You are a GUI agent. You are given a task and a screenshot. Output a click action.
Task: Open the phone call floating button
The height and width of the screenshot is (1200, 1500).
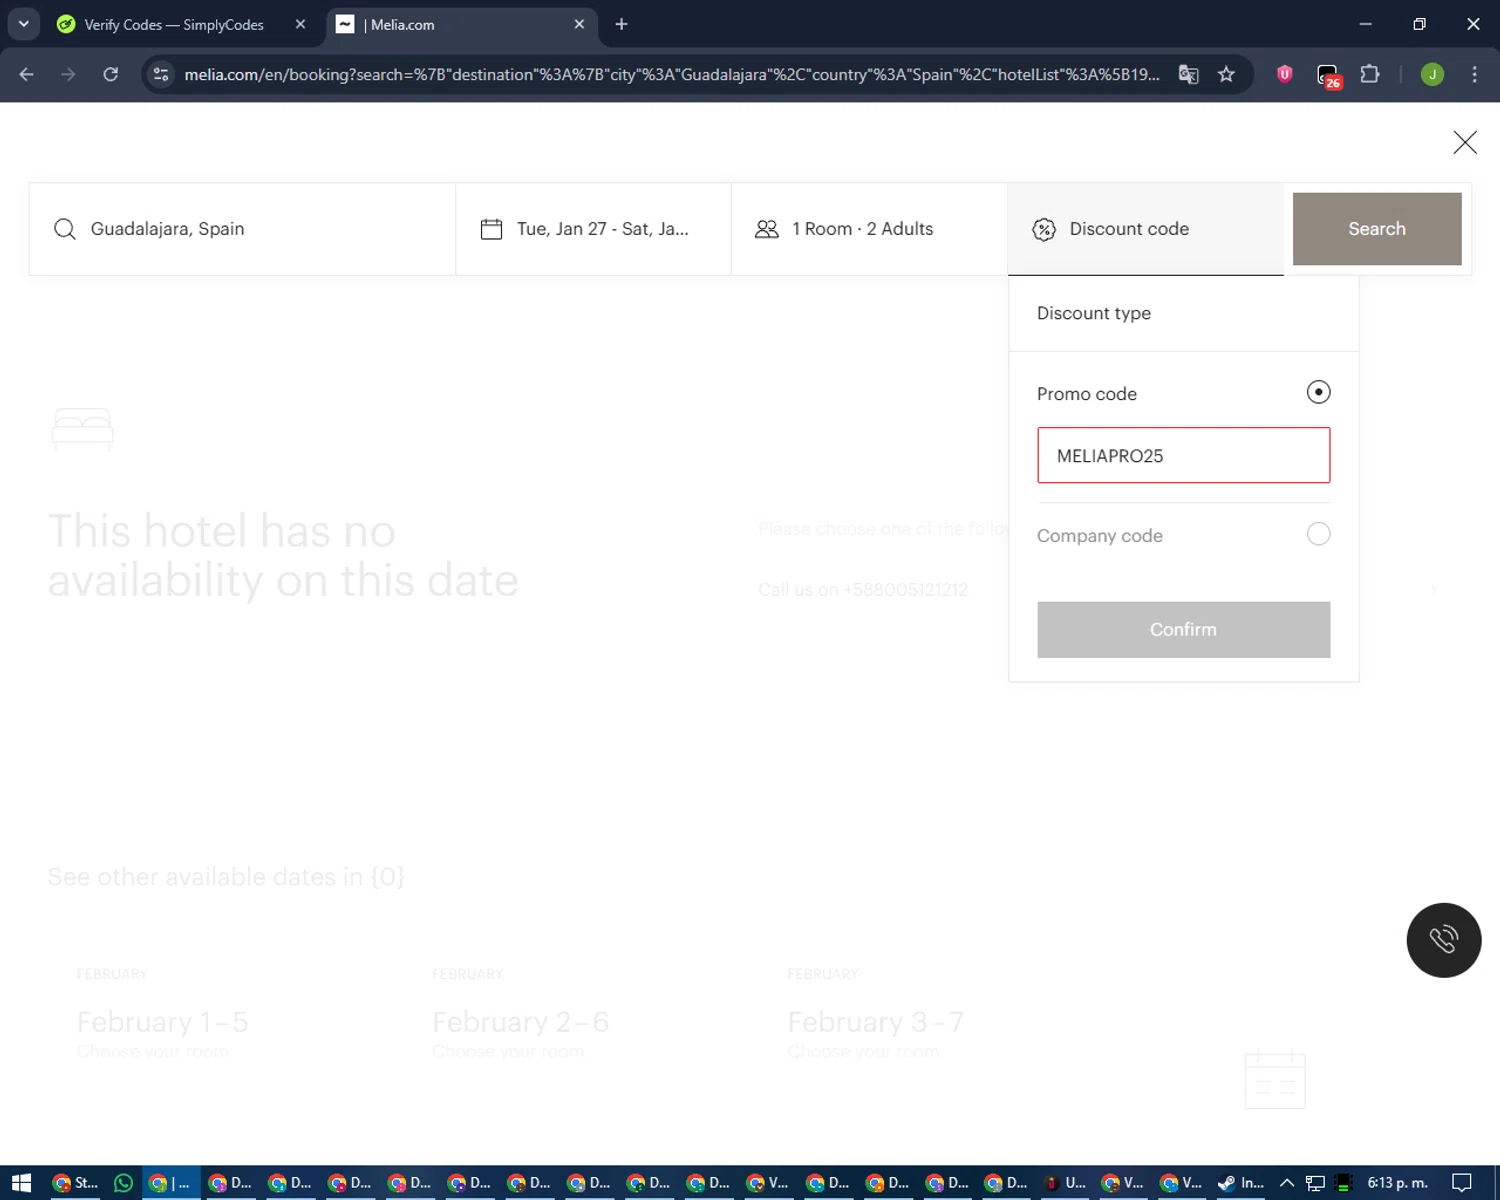click(x=1444, y=940)
